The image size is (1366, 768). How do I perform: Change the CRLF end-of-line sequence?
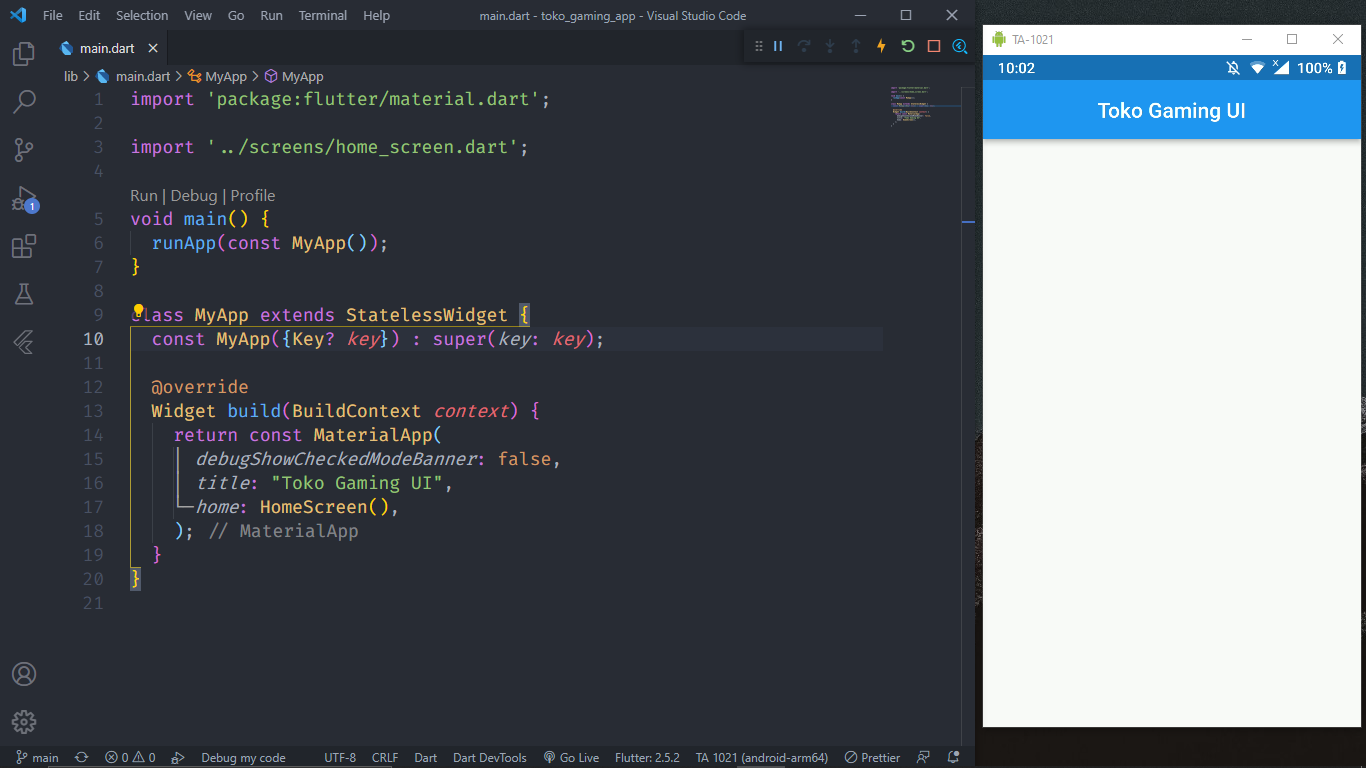[x=385, y=757]
